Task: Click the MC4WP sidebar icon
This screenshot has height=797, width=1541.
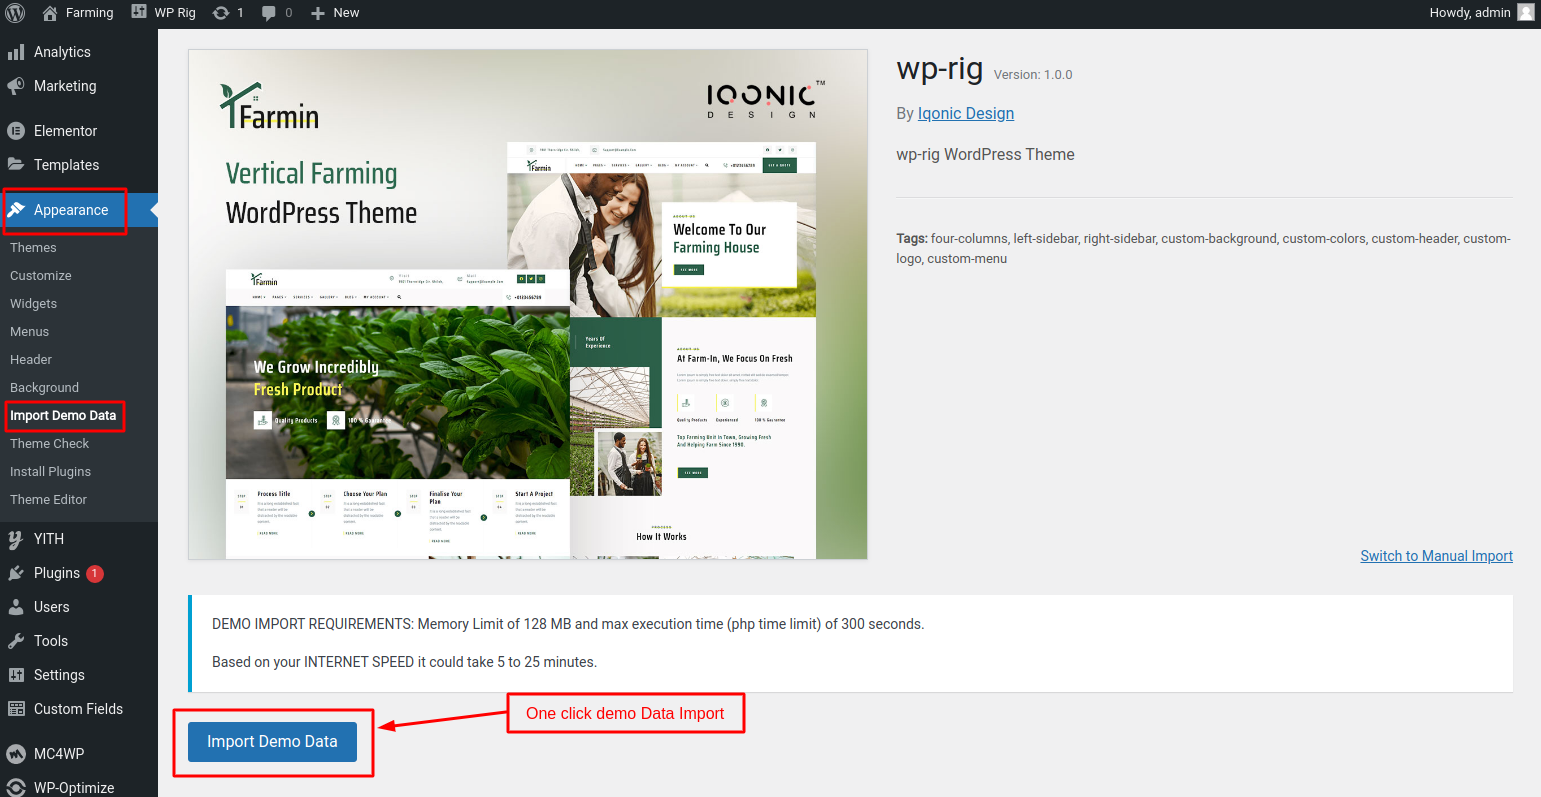Action: tap(16, 754)
